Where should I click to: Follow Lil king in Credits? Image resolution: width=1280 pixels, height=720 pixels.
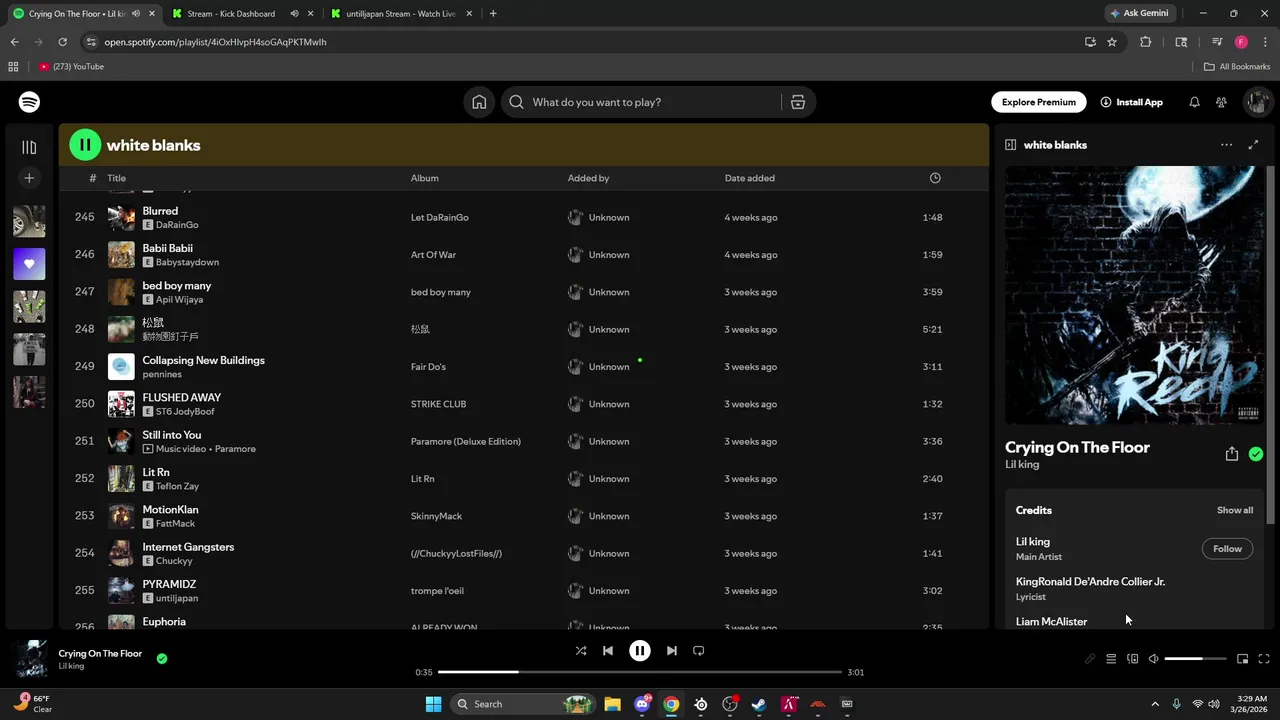point(1227,548)
